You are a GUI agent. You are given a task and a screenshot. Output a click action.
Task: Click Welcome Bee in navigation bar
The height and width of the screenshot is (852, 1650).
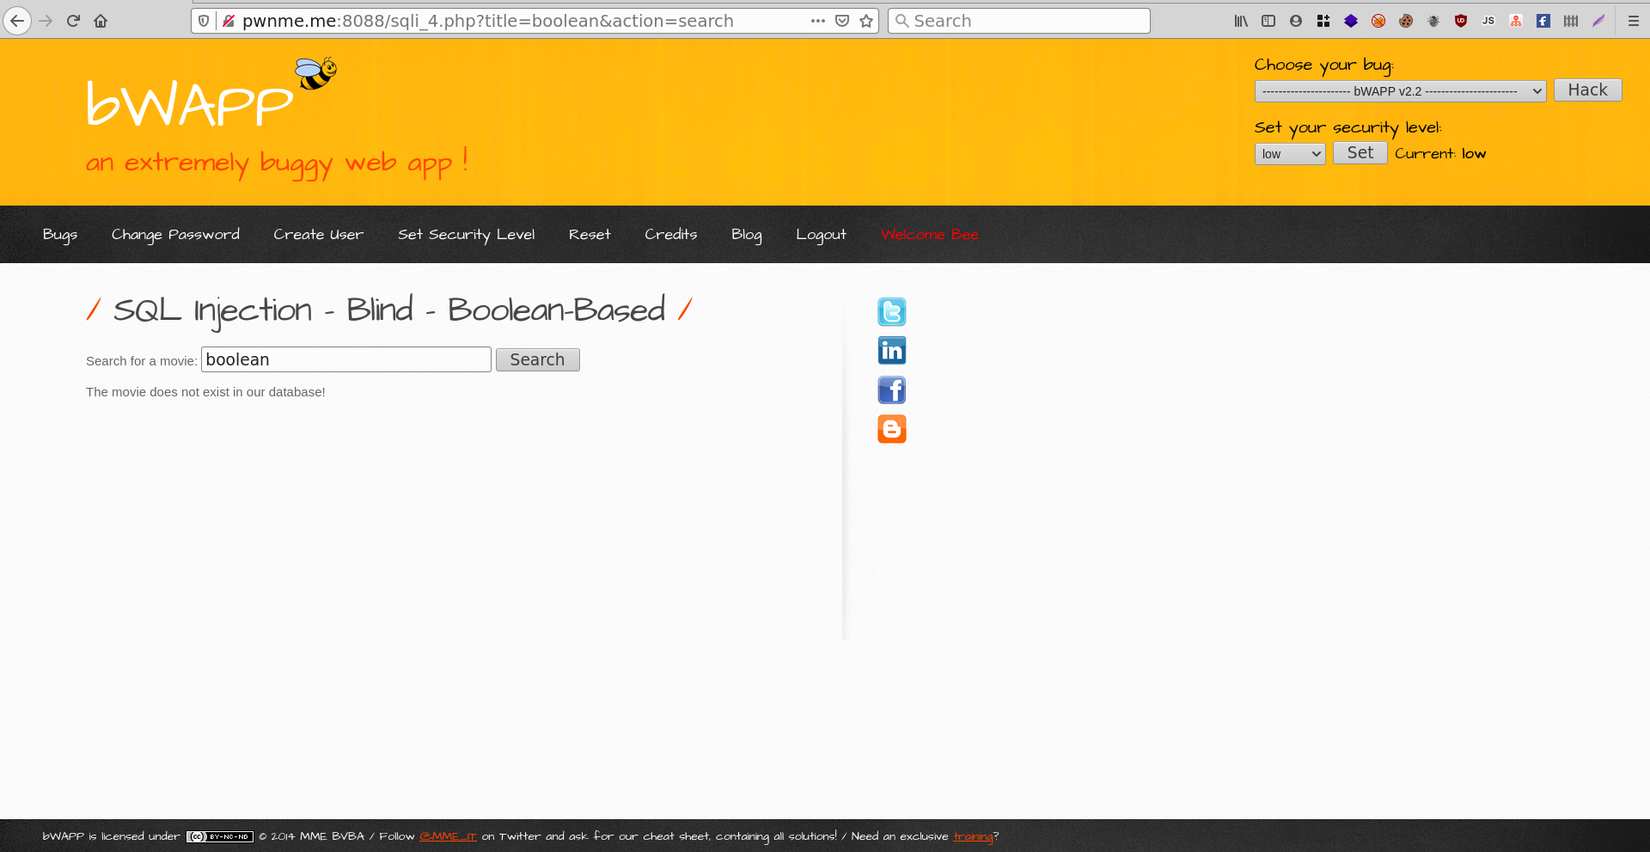click(930, 235)
